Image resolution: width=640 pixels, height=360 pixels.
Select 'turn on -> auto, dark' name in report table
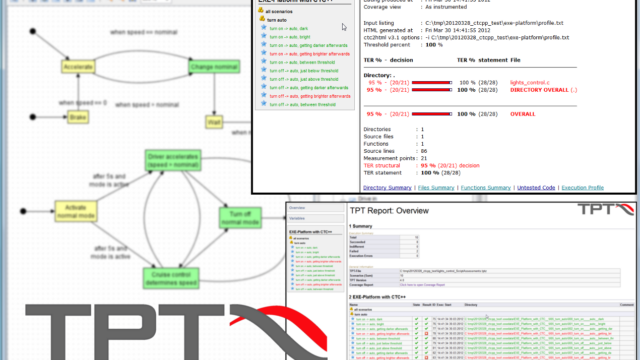point(369,319)
